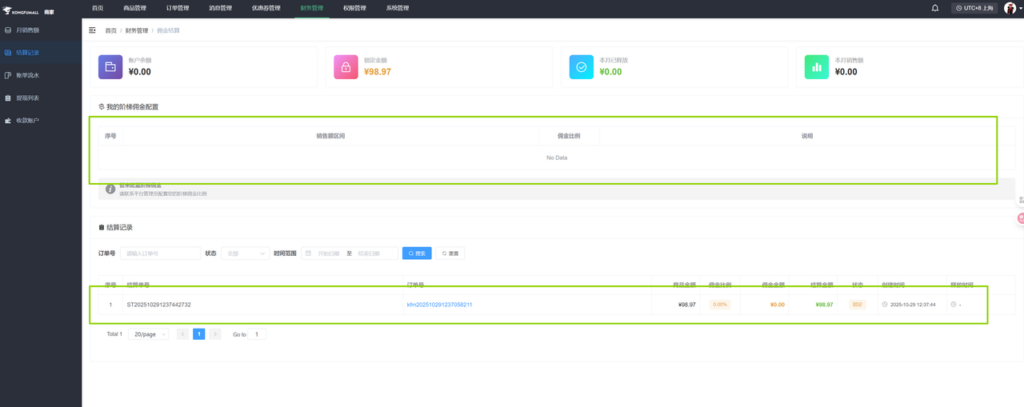Click the Go to page number box
1024x407 pixels.
pos(258,334)
